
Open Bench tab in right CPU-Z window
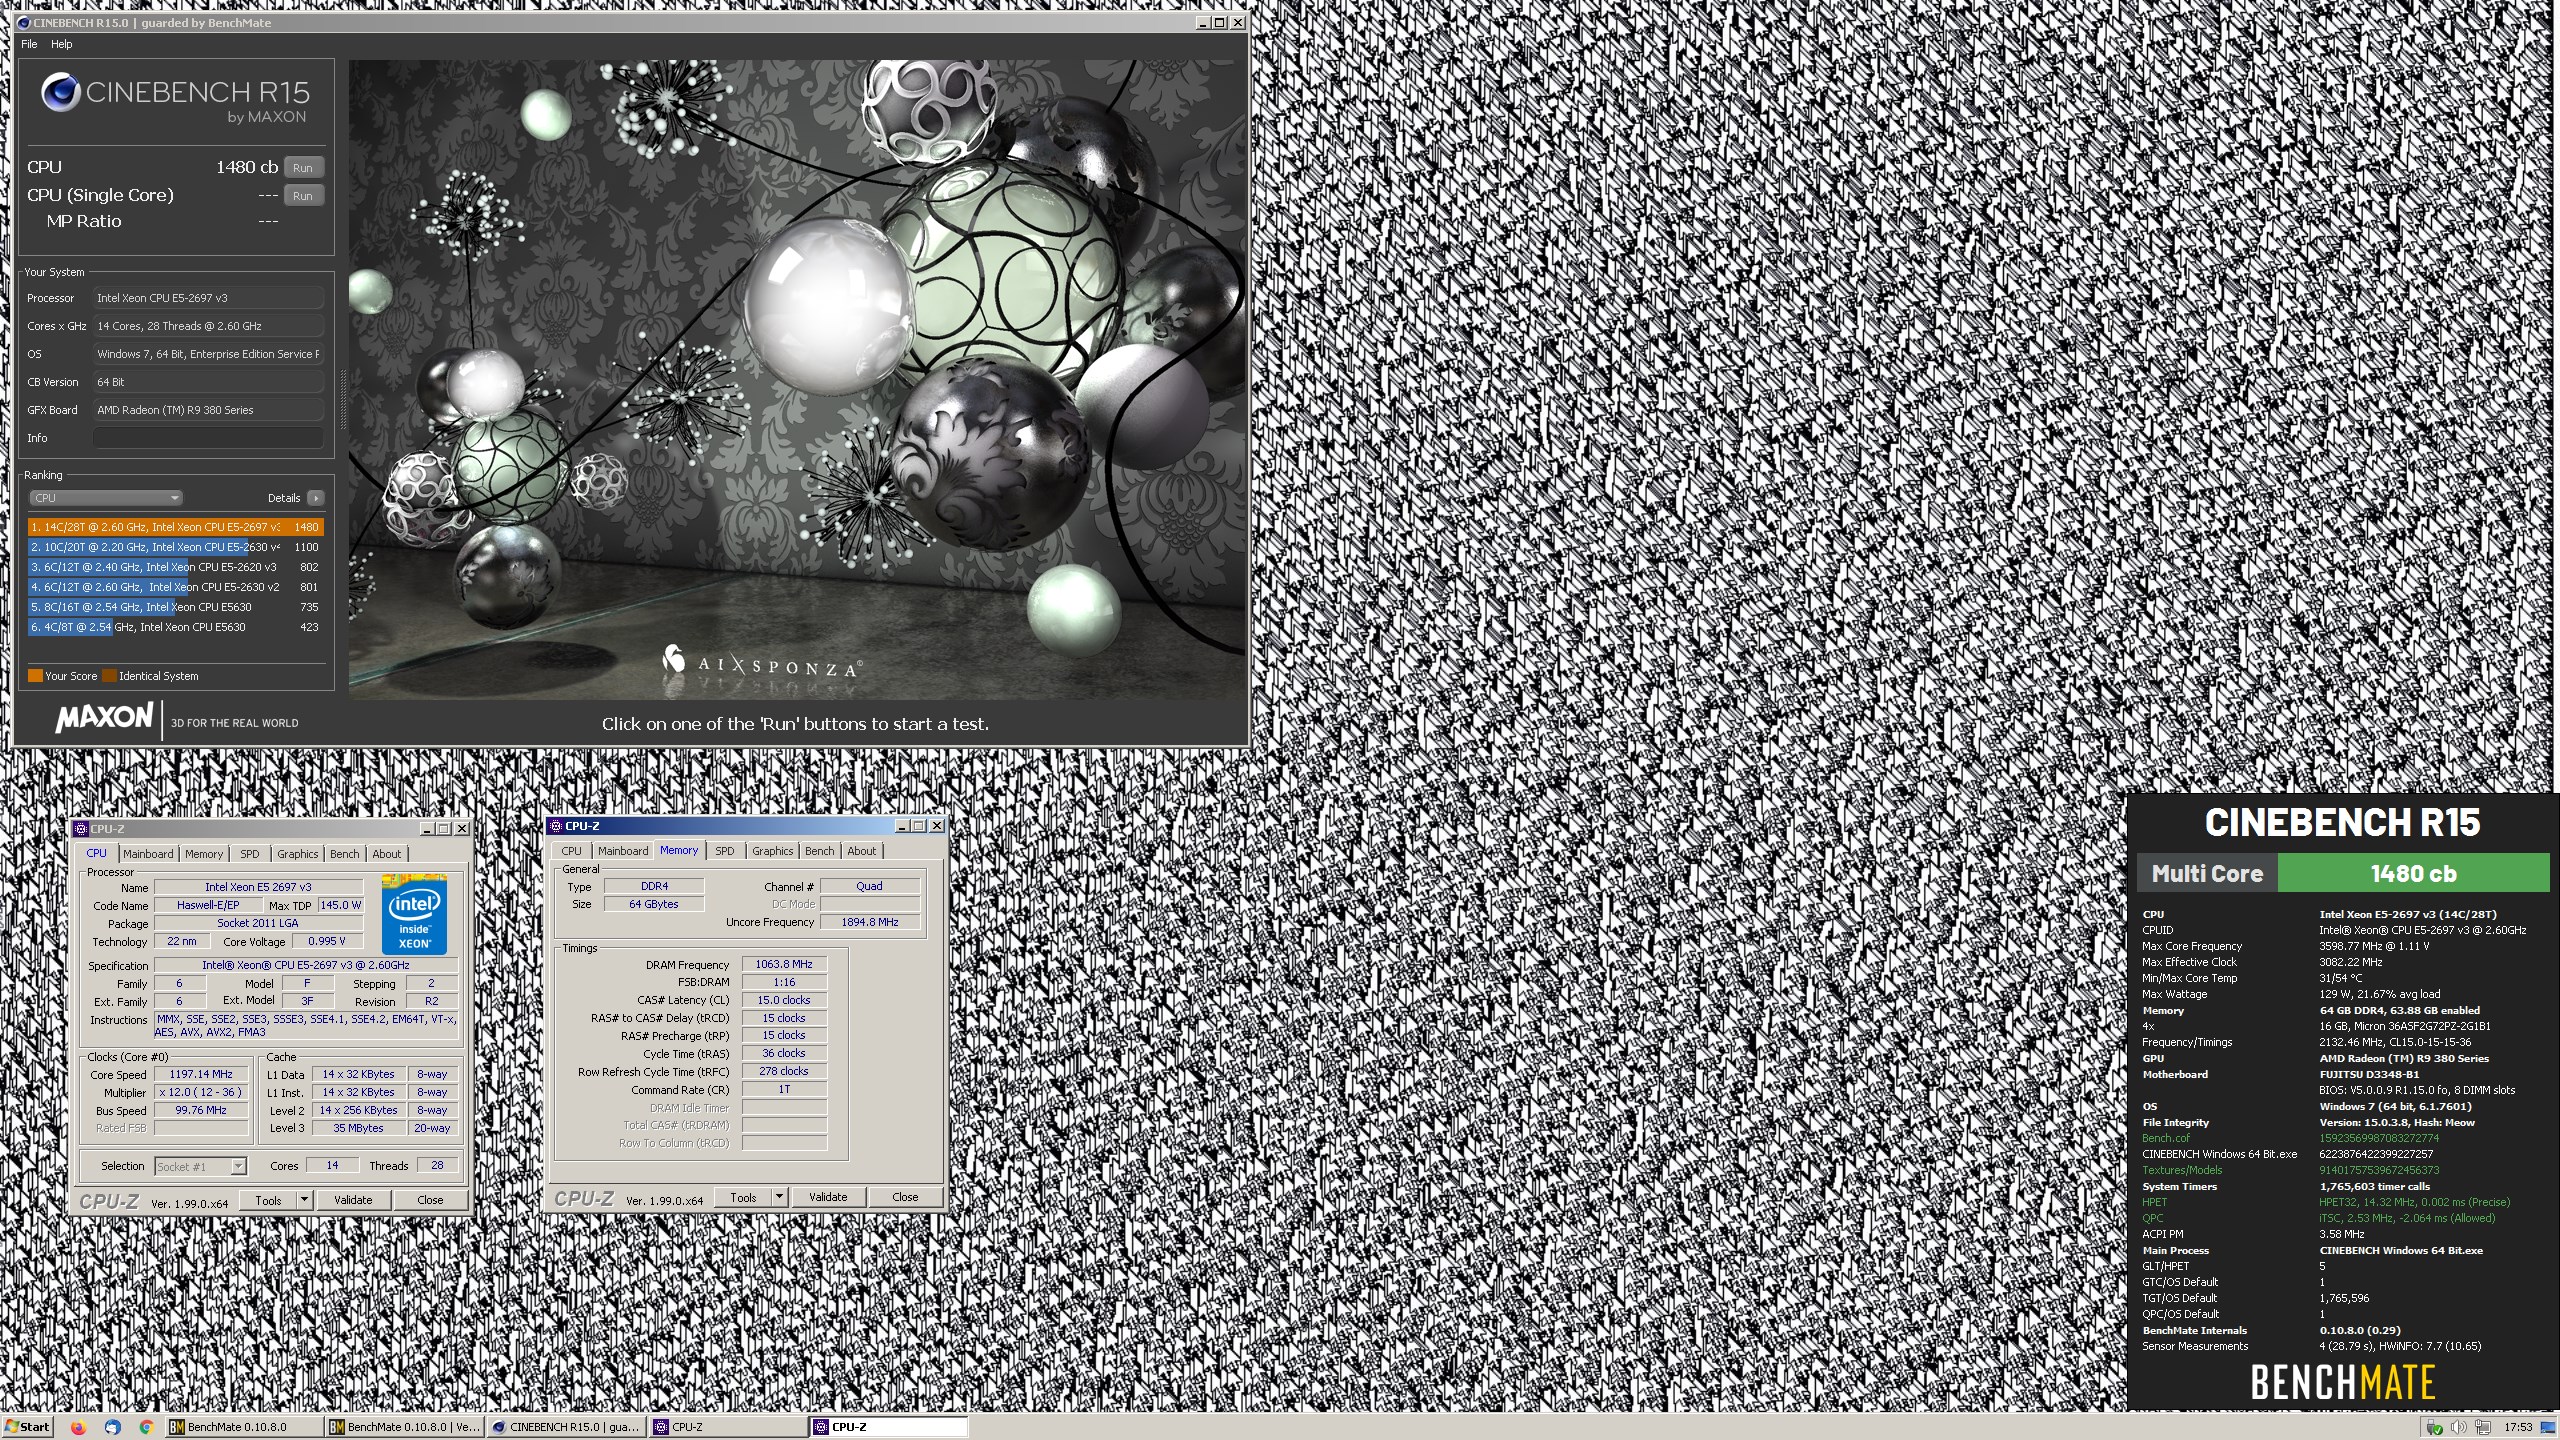820,851
